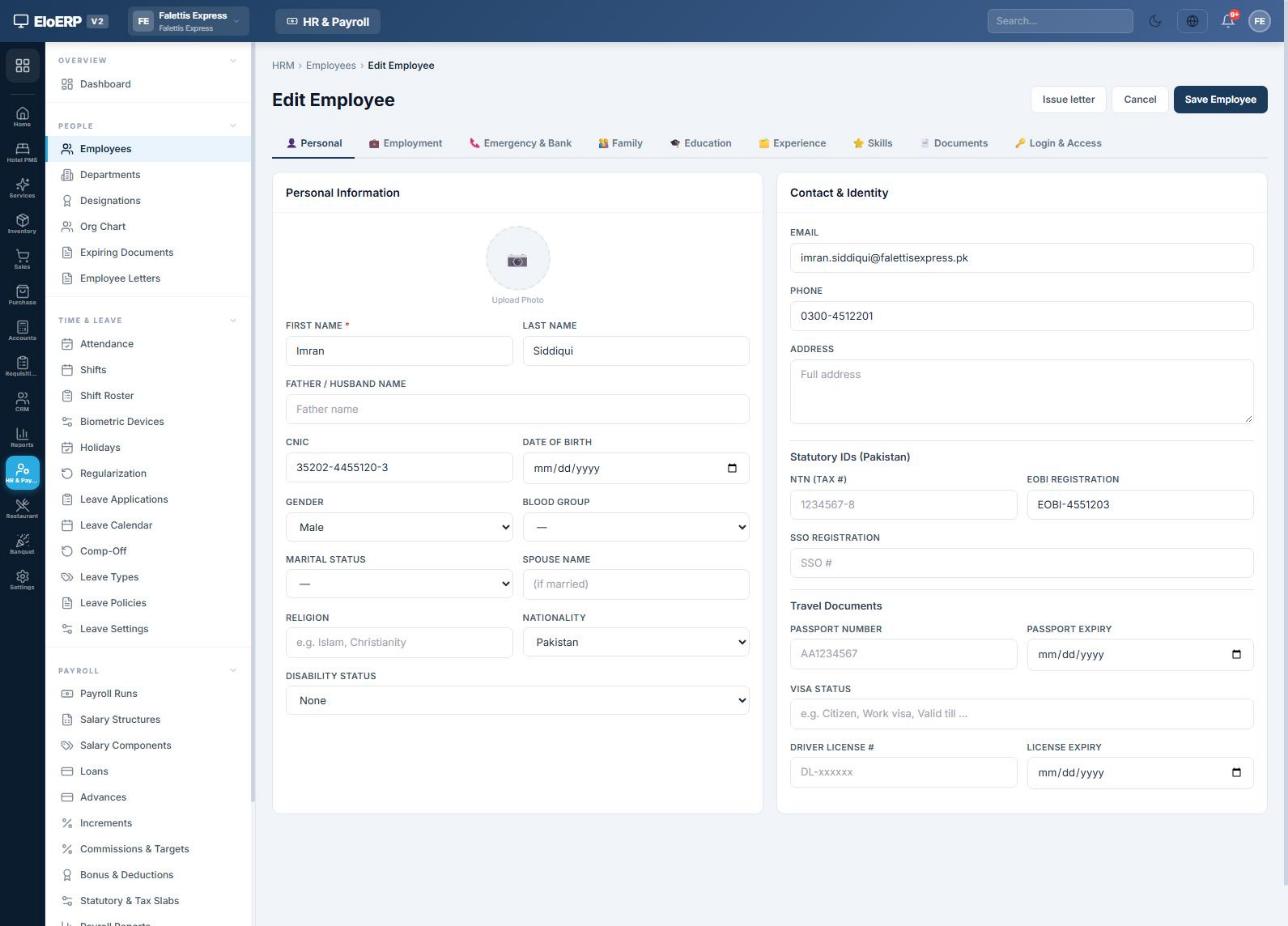The image size is (1288, 926).
Task: Open the Sales cart icon
Action: point(22,260)
